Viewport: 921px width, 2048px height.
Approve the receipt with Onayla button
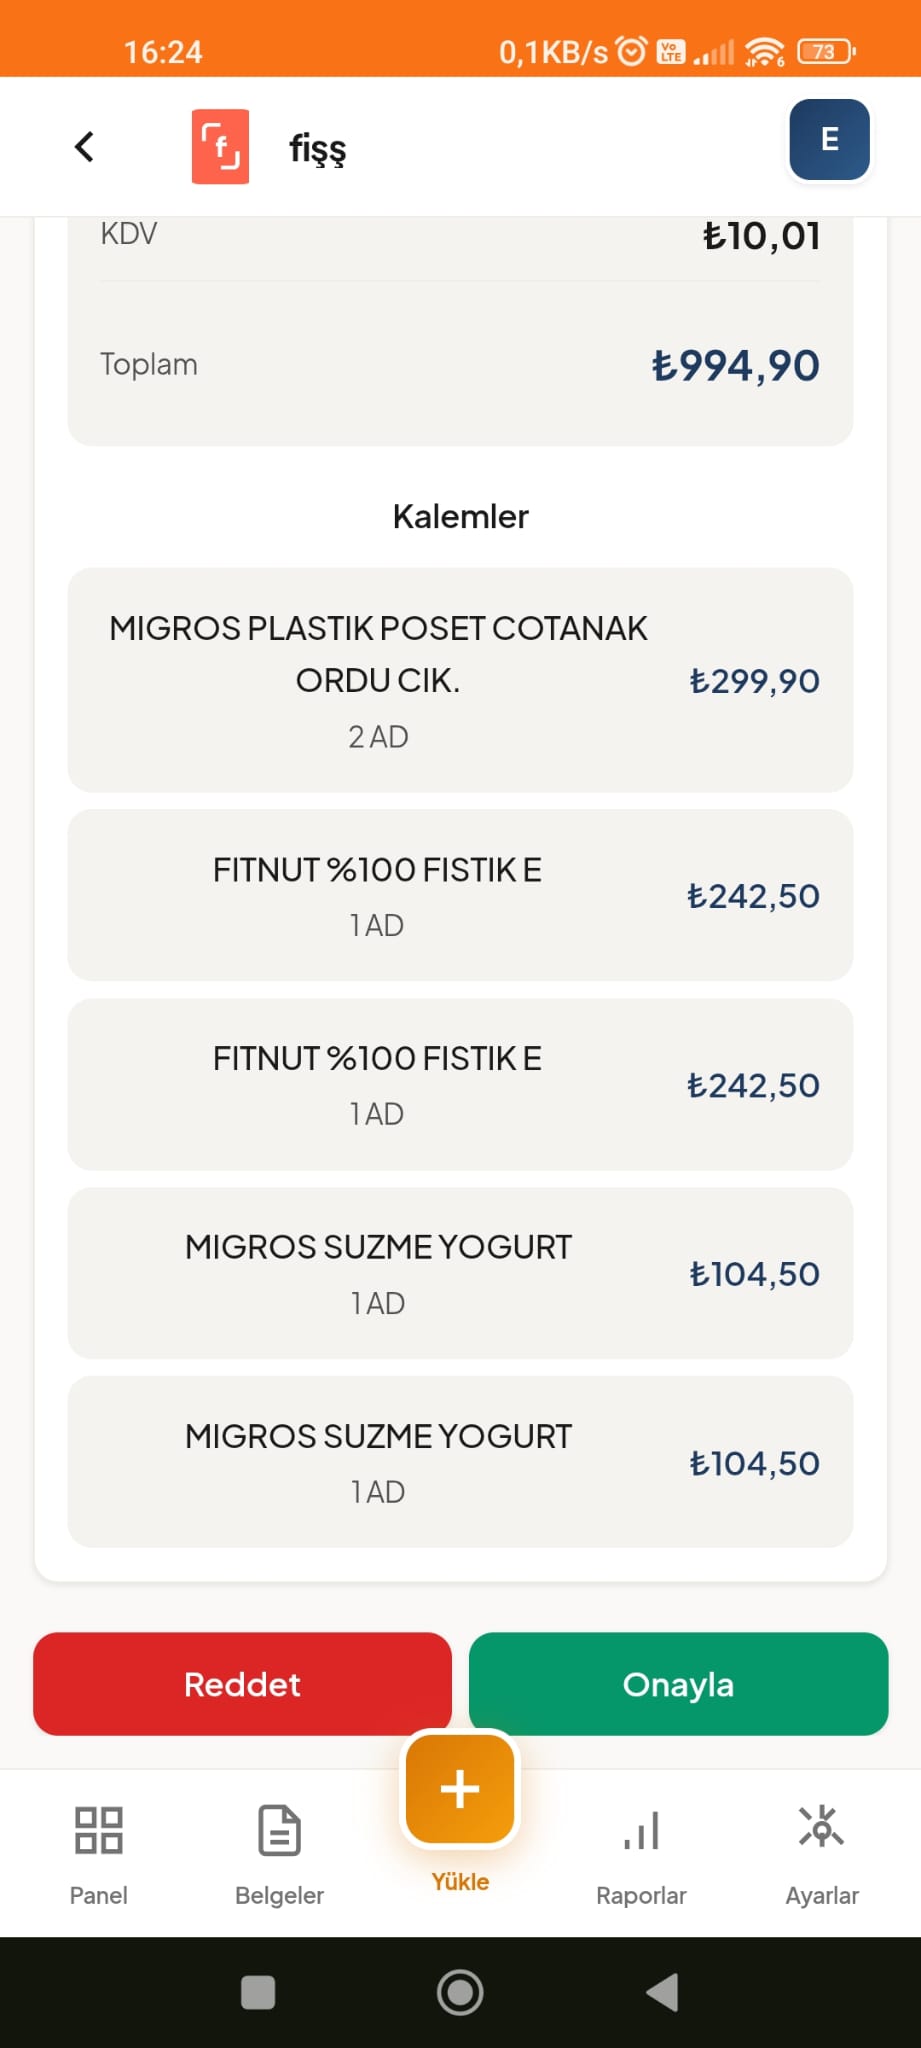(678, 1684)
